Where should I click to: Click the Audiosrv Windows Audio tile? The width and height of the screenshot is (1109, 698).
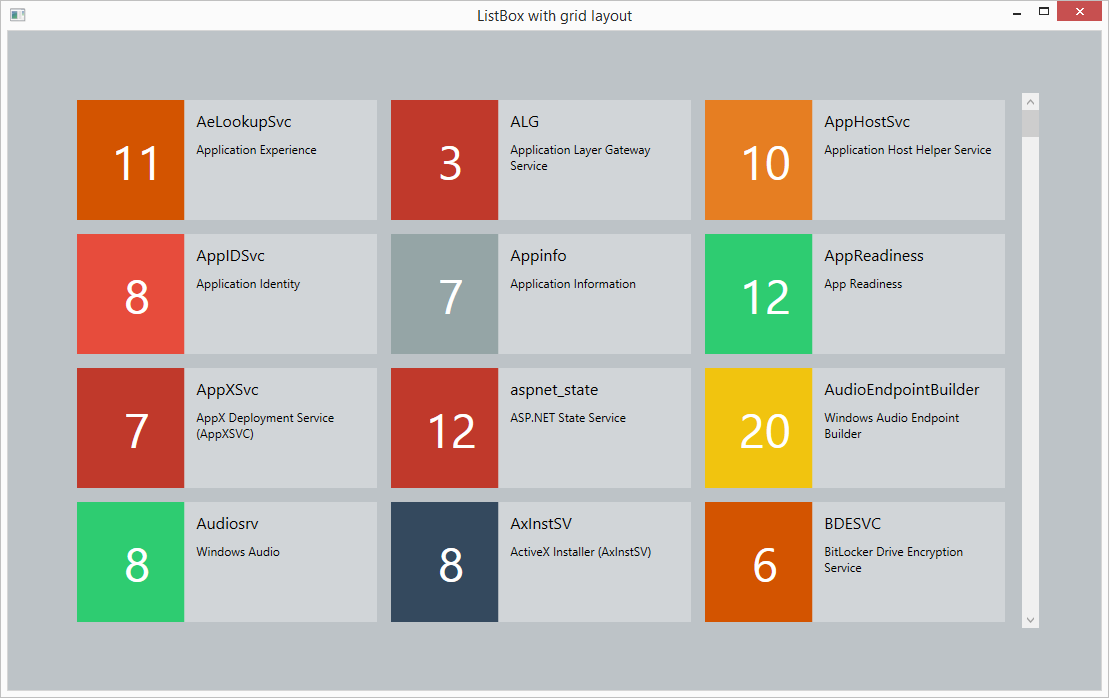(280, 562)
